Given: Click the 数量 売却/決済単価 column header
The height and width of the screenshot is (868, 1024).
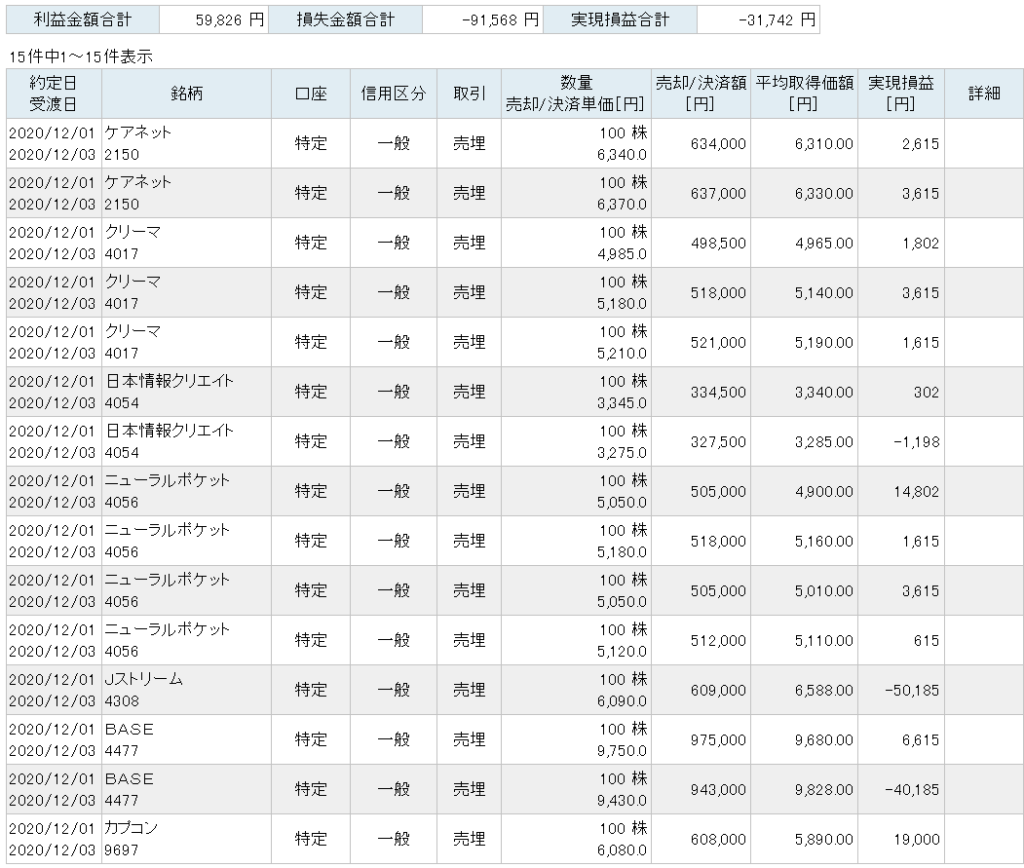Looking at the screenshot, I should coord(576,93).
